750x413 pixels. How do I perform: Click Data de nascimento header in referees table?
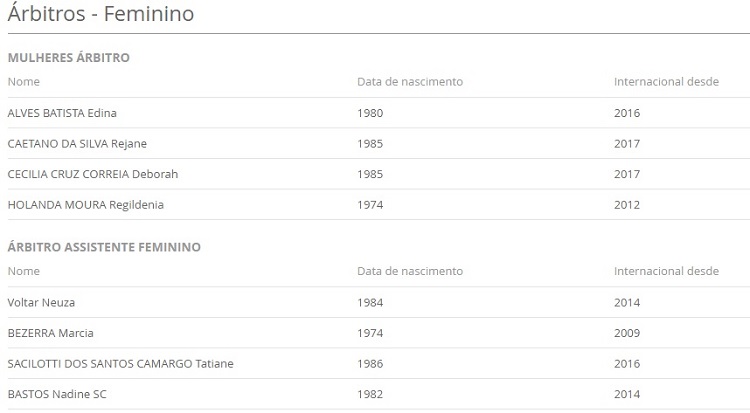tap(410, 82)
